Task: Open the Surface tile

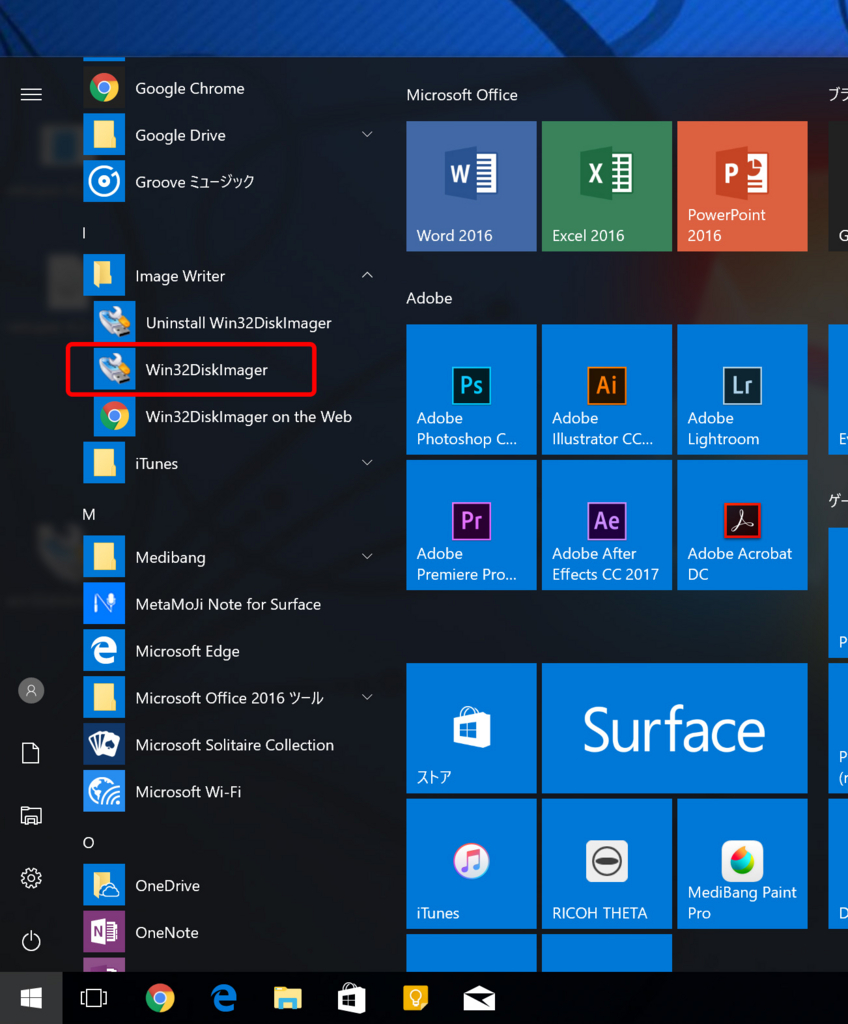Action: (x=674, y=728)
